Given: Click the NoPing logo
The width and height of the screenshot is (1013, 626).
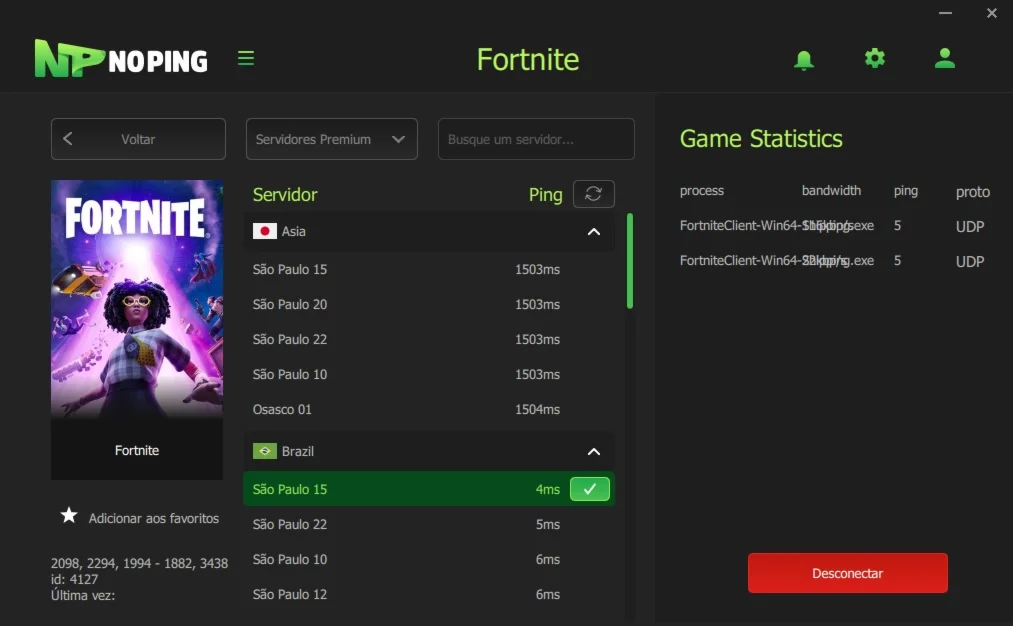Looking at the screenshot, I should tap(121, 59).
